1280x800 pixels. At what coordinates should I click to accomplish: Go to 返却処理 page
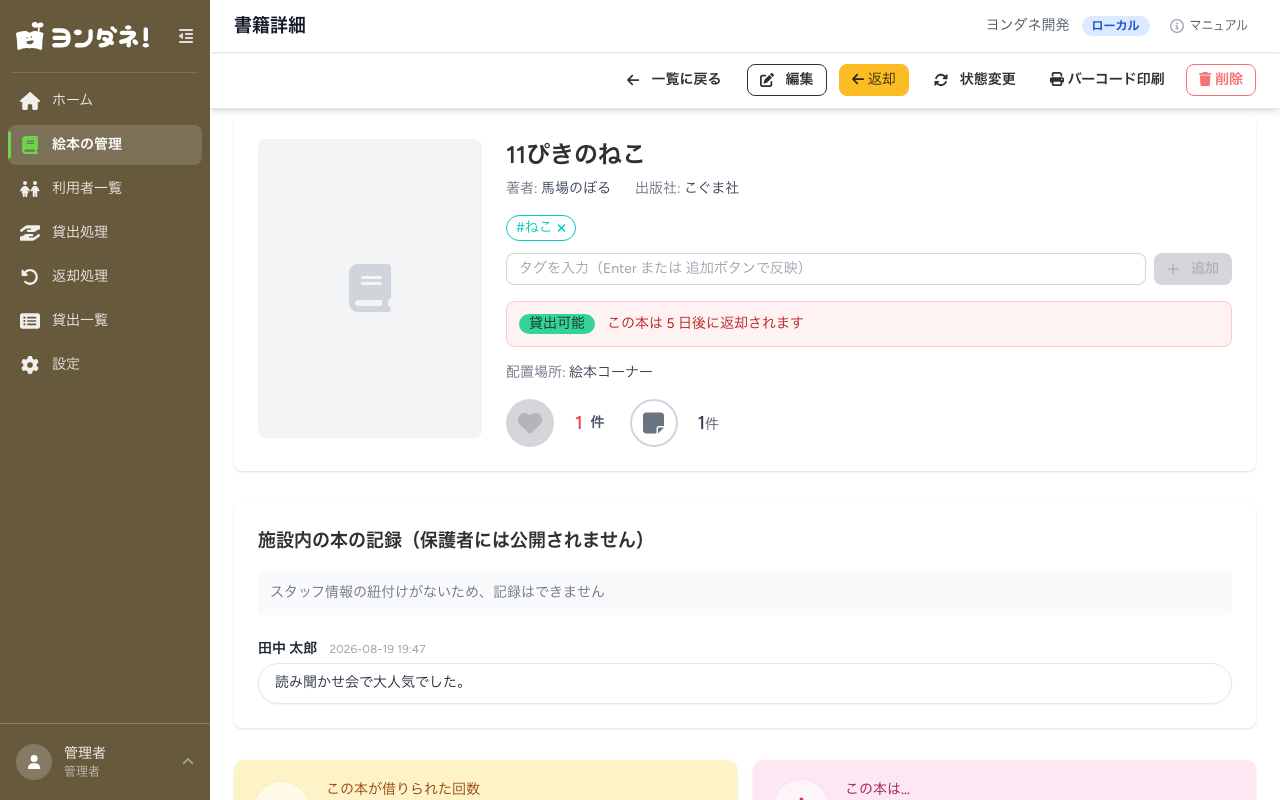(105, 276)
